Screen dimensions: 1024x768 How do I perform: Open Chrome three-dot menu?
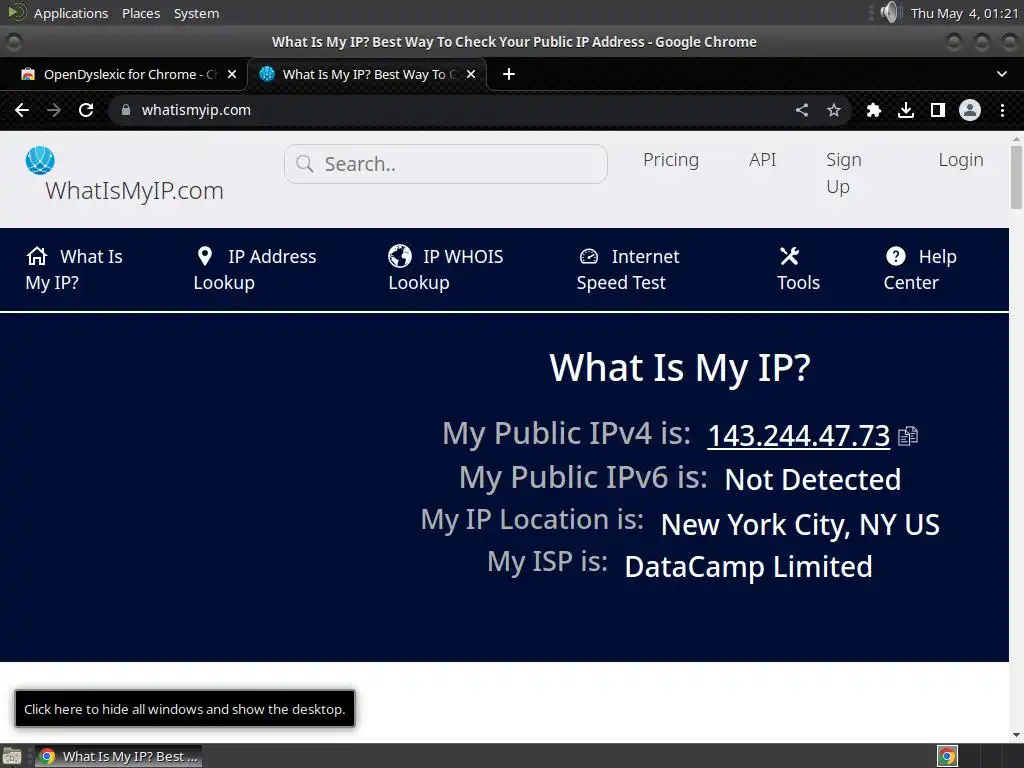(1002, 110)
